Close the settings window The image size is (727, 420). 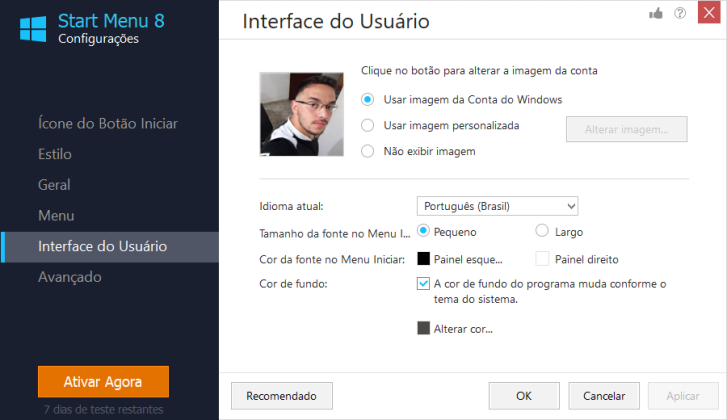point(709,13)
